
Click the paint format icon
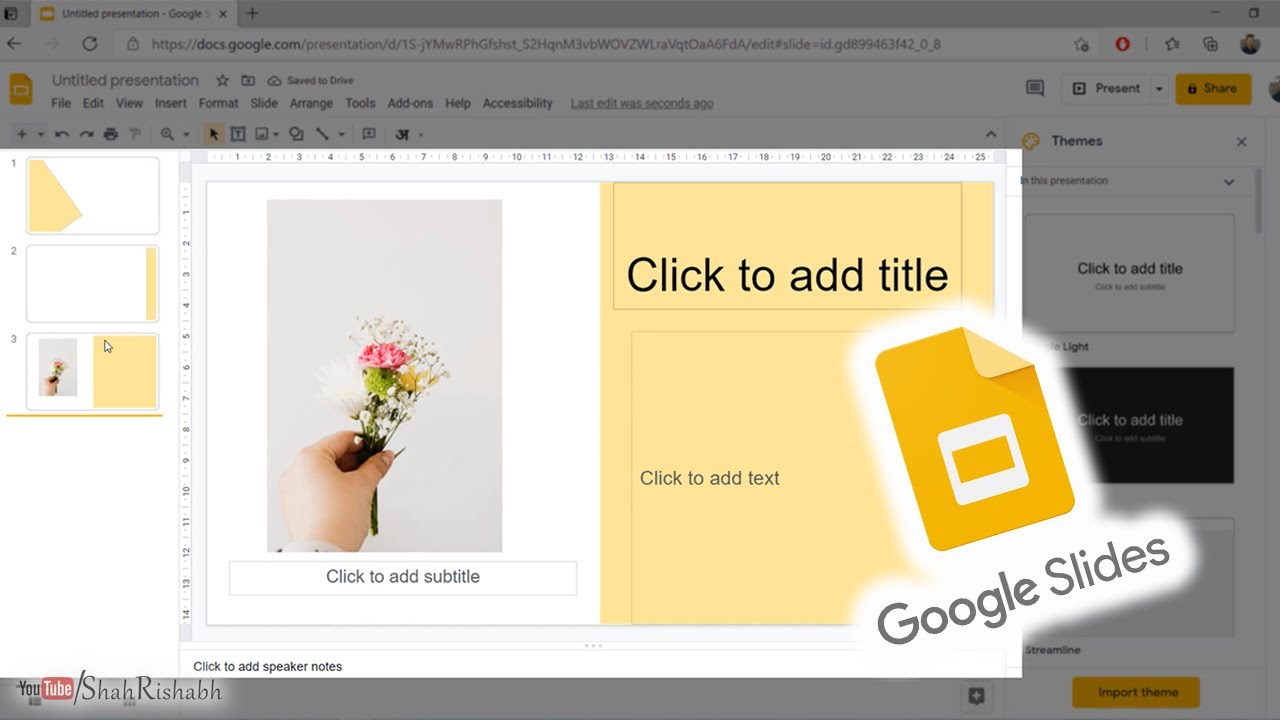click(135, 134)
